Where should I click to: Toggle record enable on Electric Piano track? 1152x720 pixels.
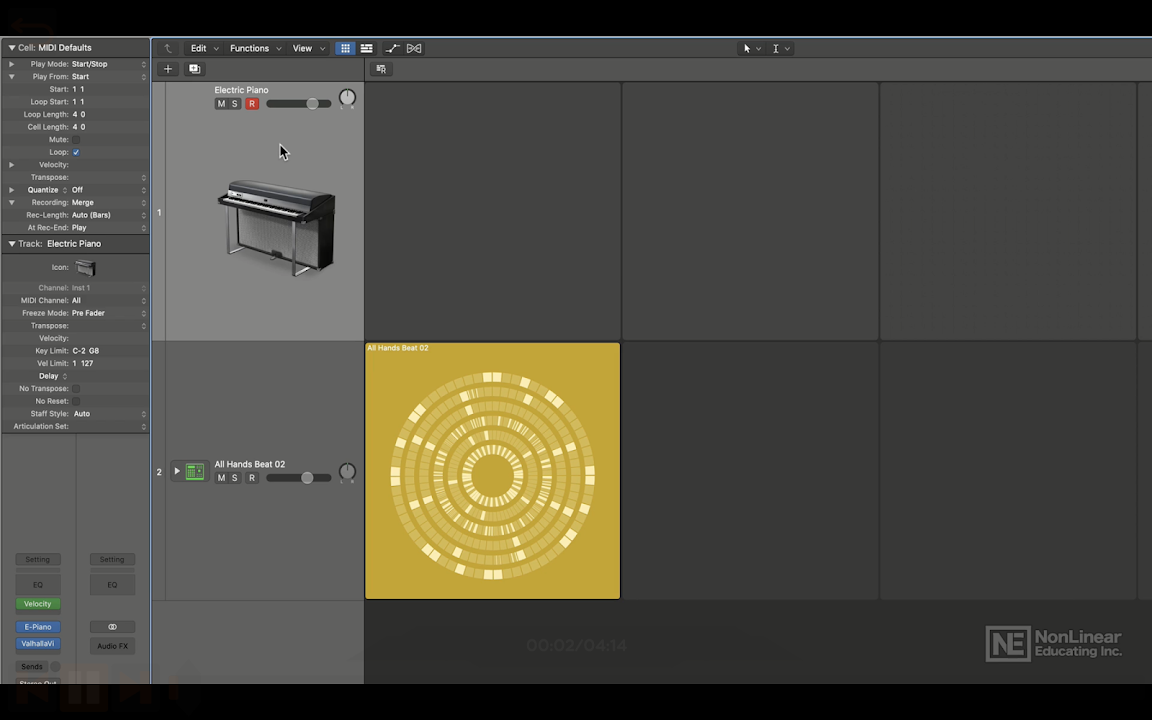[252, 104]
